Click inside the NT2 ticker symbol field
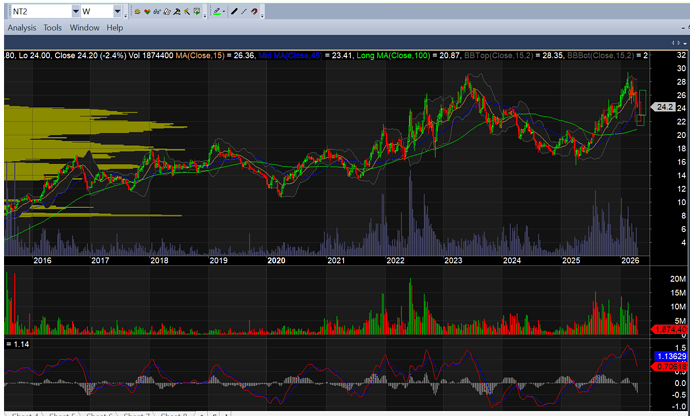690x416 pixels. pos(41,11)
